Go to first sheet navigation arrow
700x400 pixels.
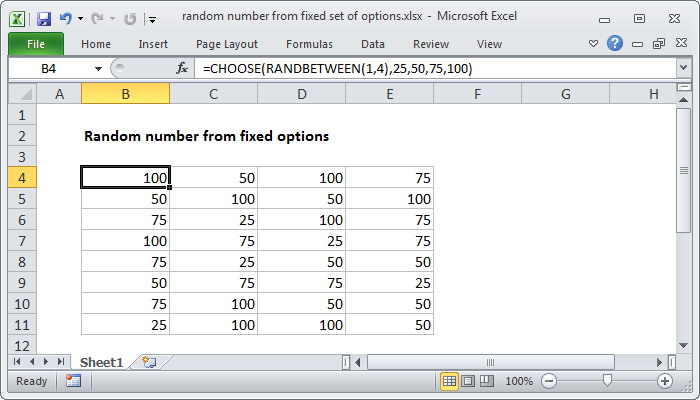[x=17, y=362]
